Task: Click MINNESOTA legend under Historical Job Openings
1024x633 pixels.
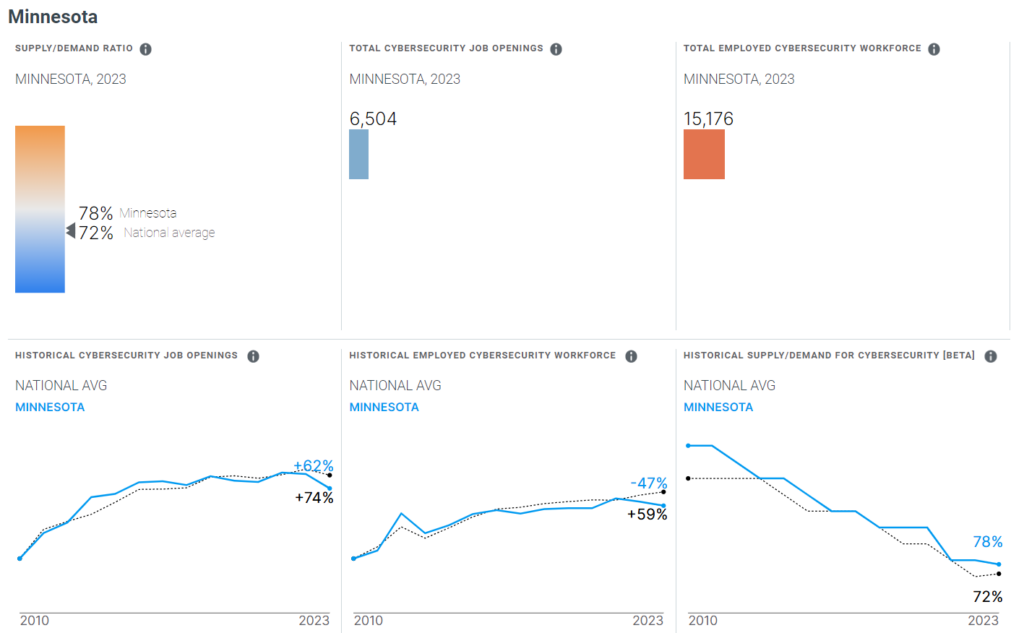Action: click(50, 407)
